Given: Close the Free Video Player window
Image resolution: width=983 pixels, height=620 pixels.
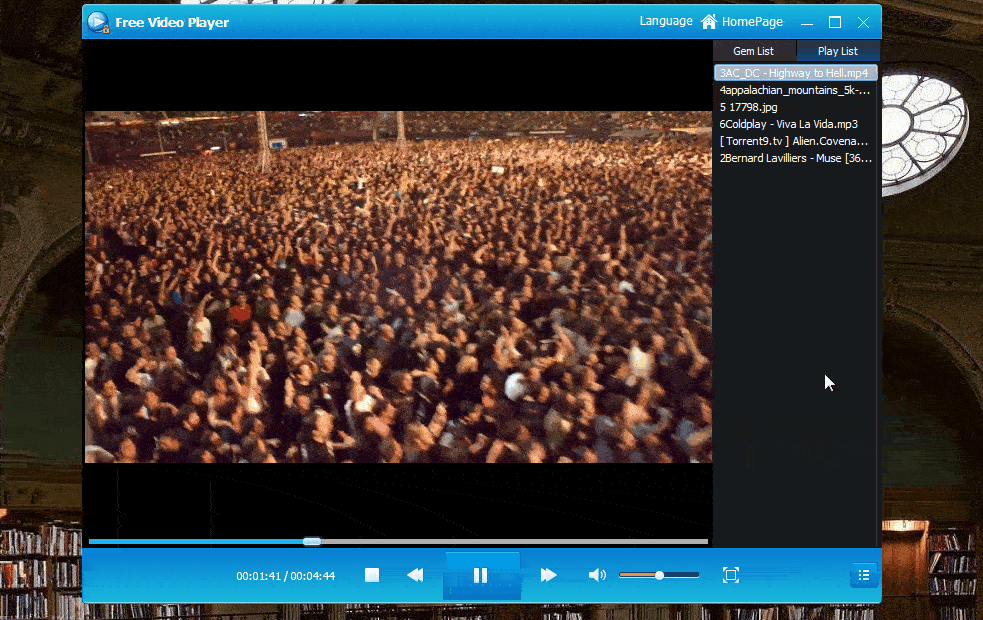Looking at the screenshot, I should [863, 23].
